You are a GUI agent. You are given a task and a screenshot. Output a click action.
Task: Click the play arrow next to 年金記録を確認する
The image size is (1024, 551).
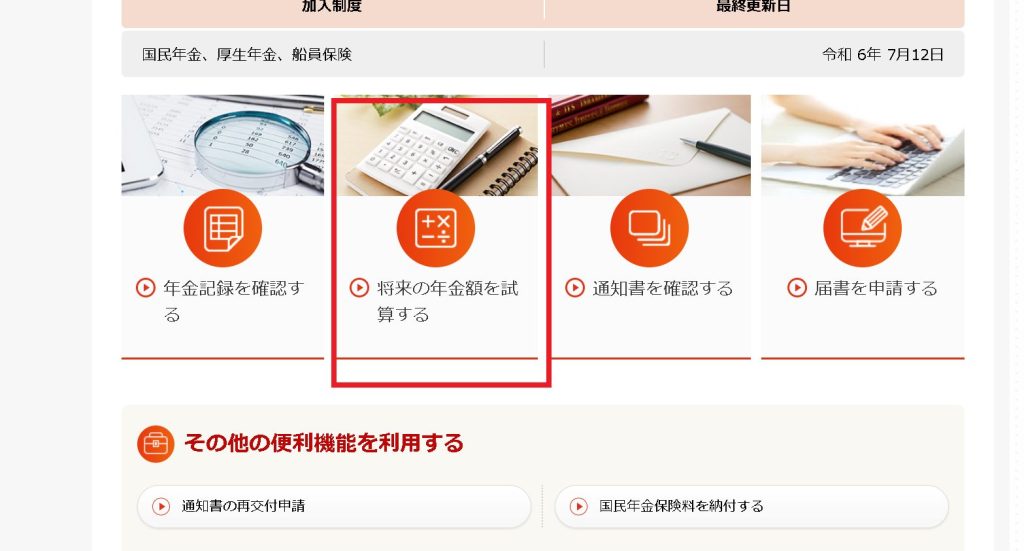click(146, 288)
